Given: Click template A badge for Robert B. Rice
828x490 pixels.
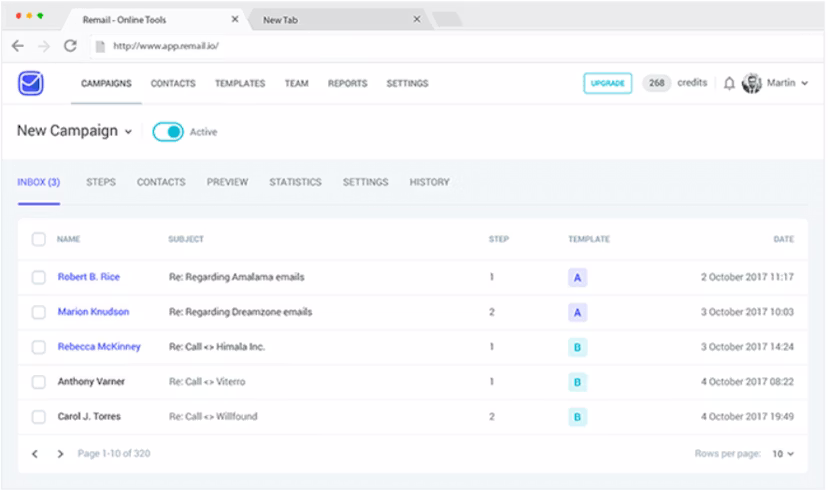Looking at the screenshot, I should coord(577,278).
